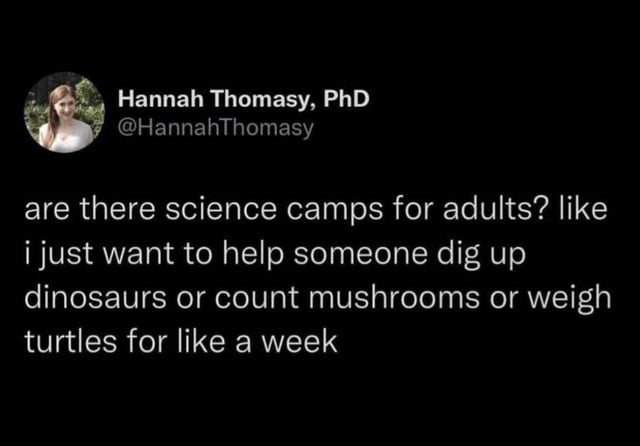Click the word "dinosaurs" in the tweet
This screenshot has width=640, height=446.
95,297
